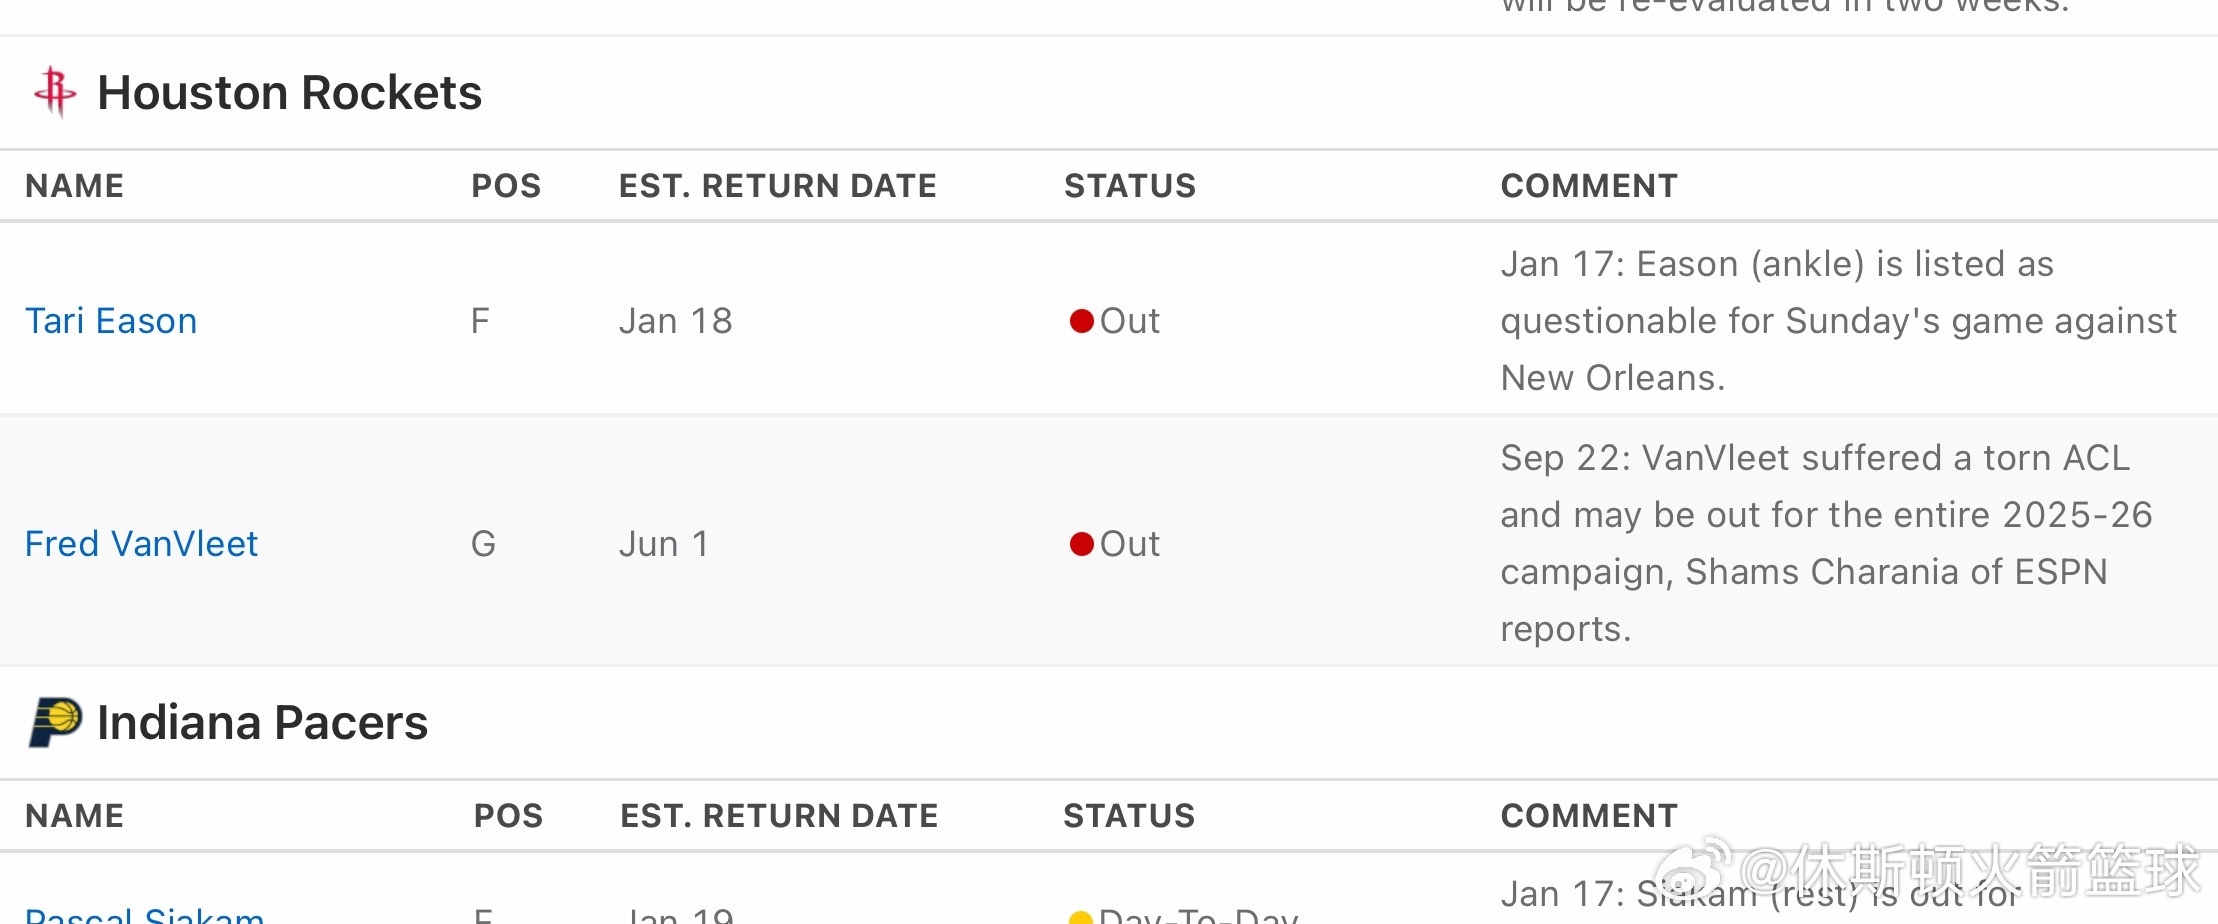This screenshot has width=2218, height=924.
Task: Select the Indiana Pacers team heading
Action: [262, 723]
